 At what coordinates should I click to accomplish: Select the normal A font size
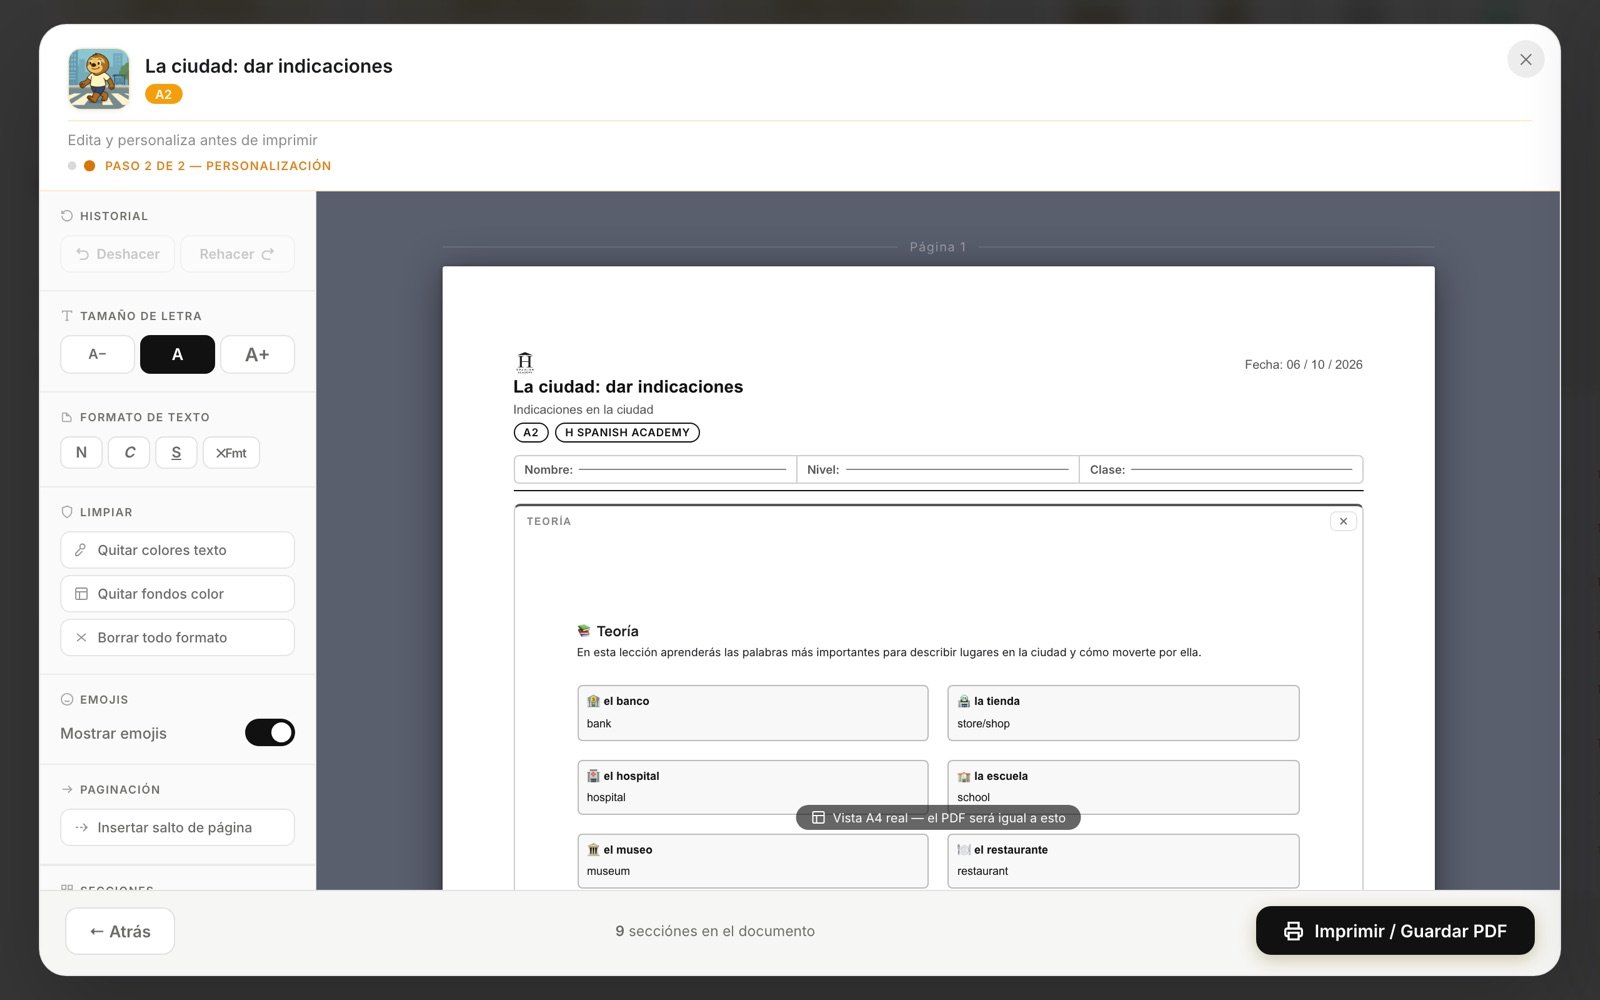[177, 354]
